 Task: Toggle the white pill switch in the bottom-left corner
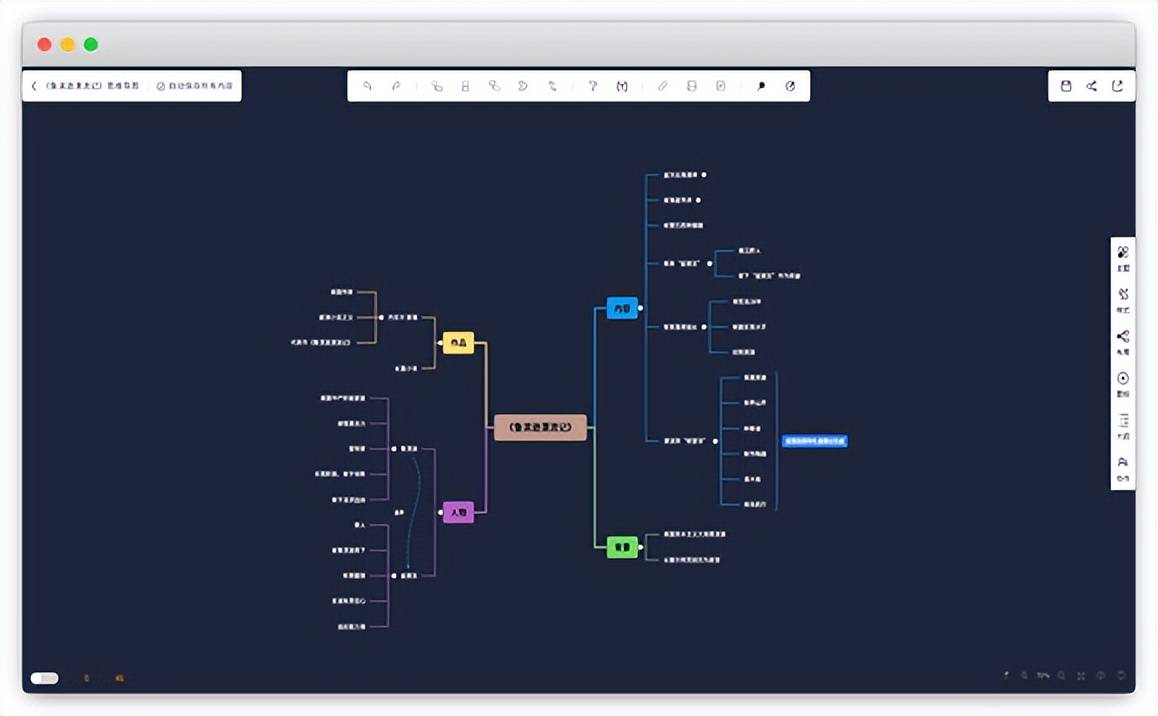click(44, 678)
